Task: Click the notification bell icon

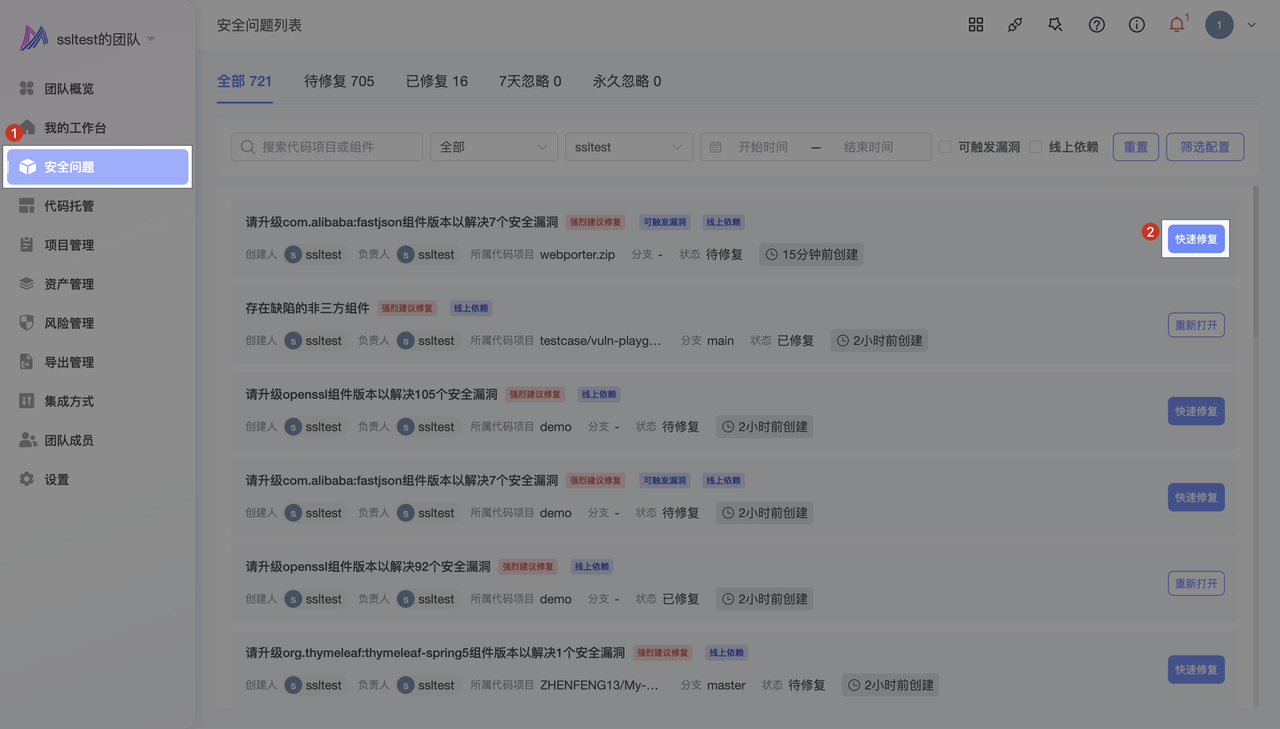Action: click(x=1177, y=25)
